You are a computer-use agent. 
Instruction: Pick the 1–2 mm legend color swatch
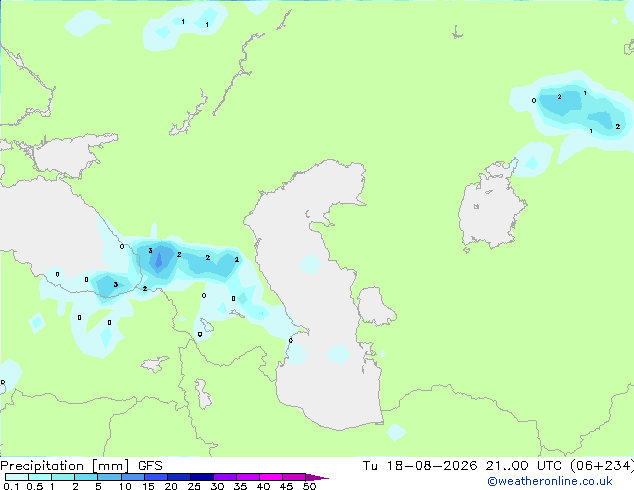[x=63, y=477]
